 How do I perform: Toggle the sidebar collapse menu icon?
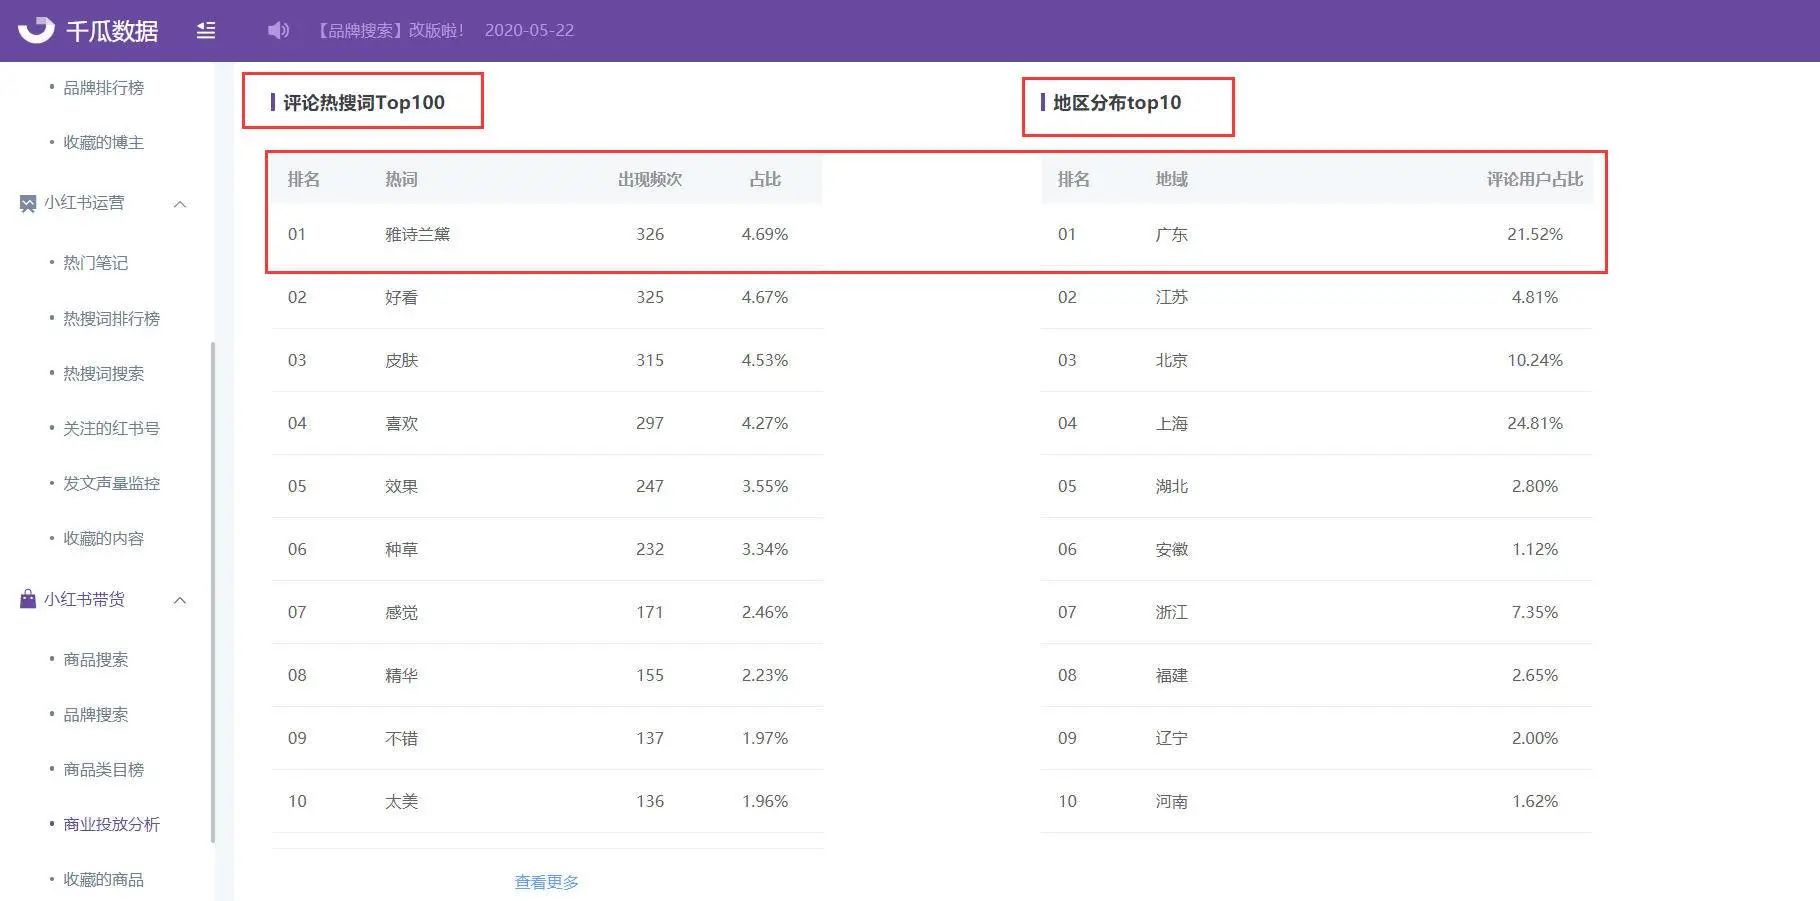click(x=206, y=30)
